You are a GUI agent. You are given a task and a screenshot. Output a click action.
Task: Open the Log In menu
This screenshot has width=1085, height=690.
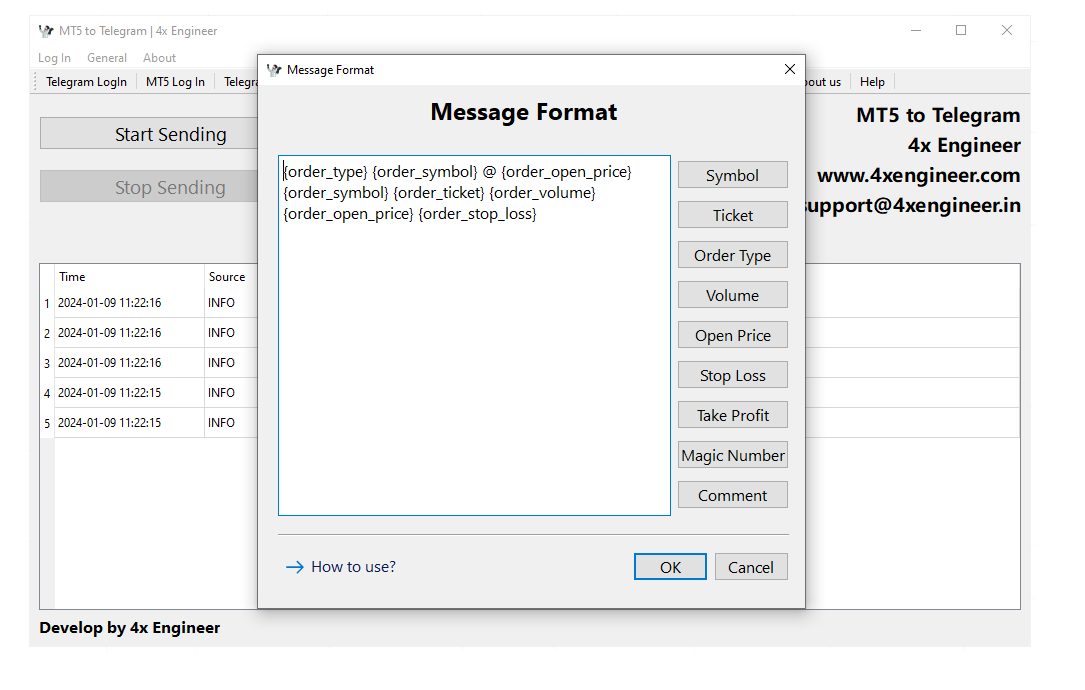[x=54, y=58]
